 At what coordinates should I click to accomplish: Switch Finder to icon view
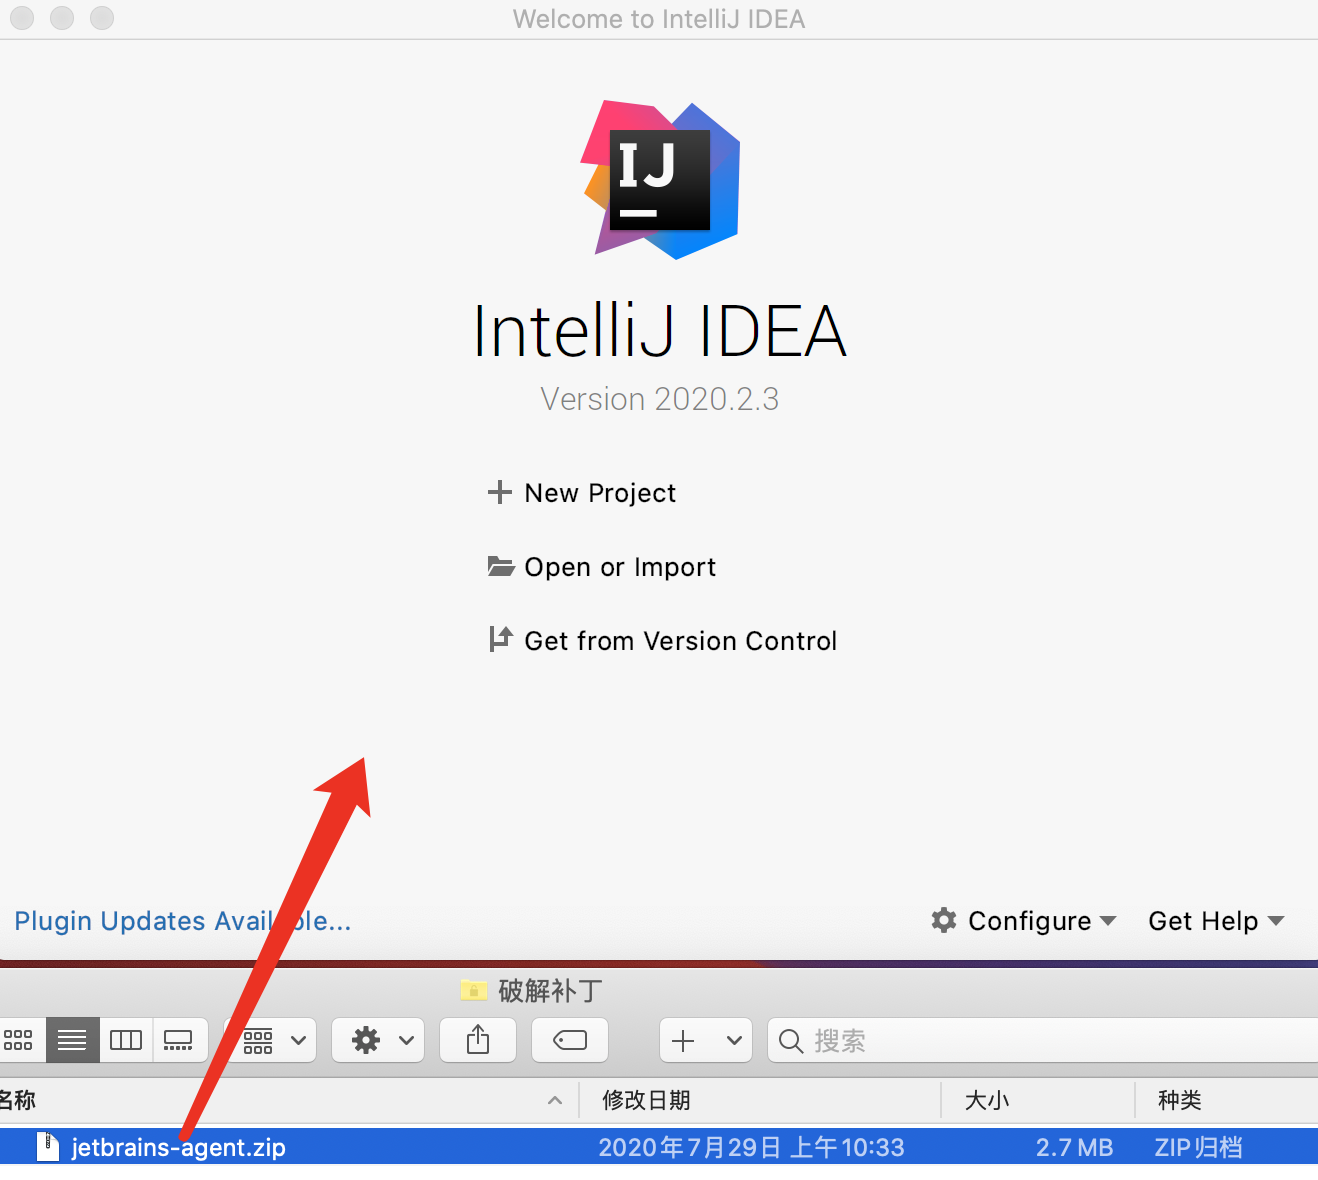[x=19, y=1040]
